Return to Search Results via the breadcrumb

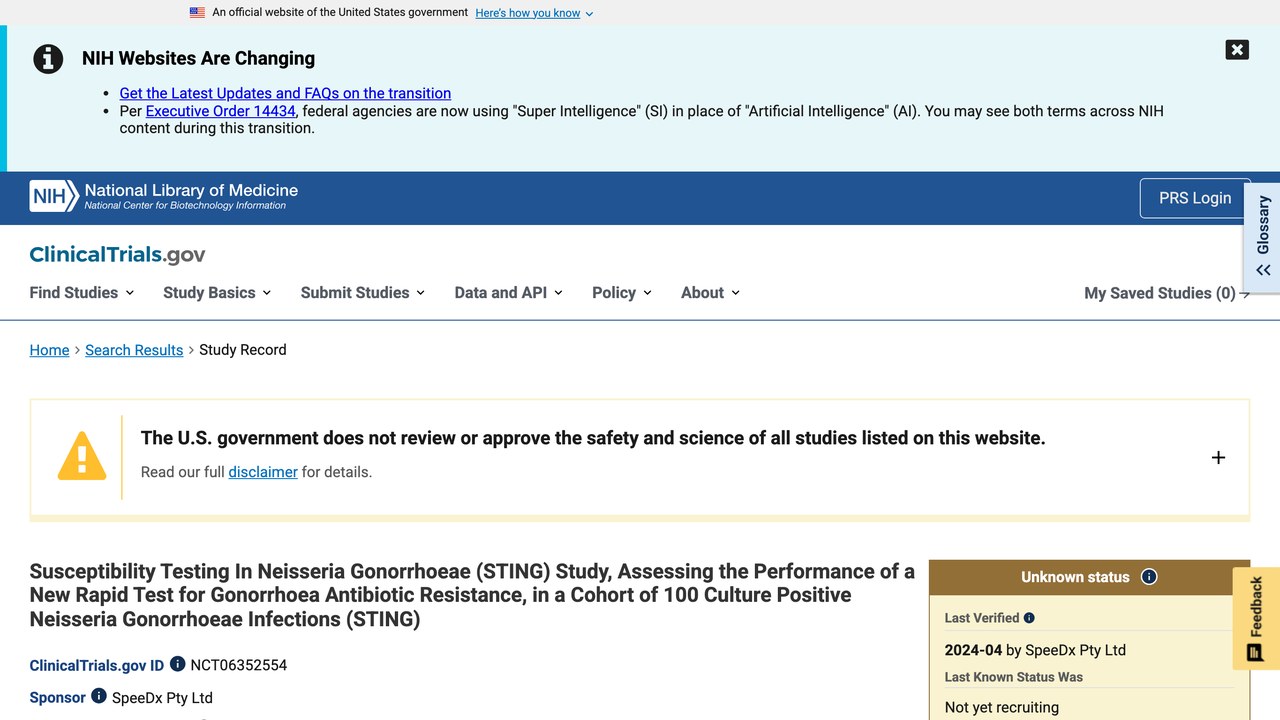point(134,350)
